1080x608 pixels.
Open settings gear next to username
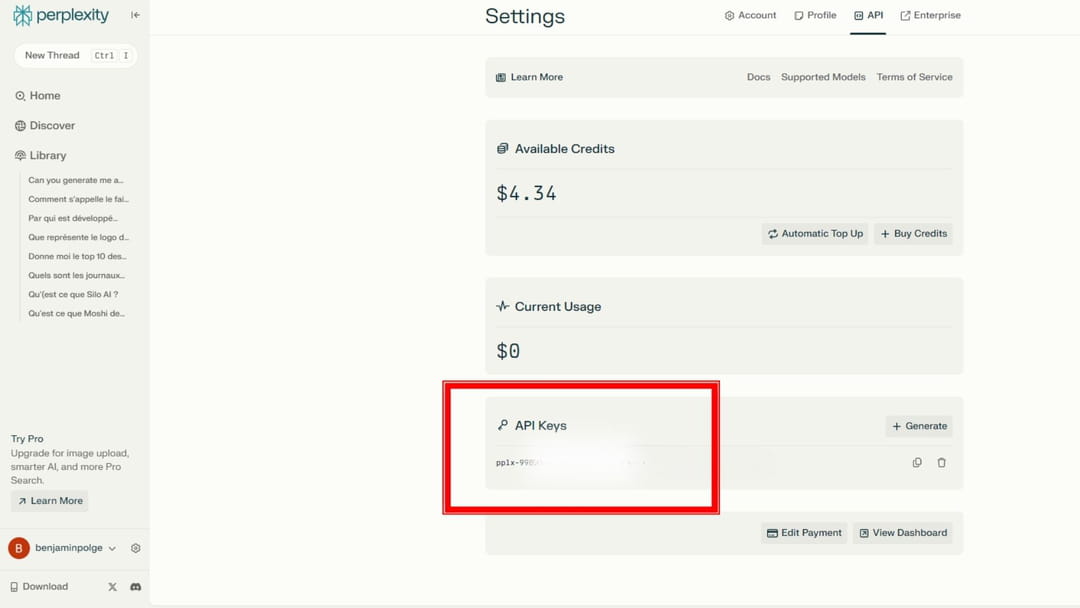136,548
